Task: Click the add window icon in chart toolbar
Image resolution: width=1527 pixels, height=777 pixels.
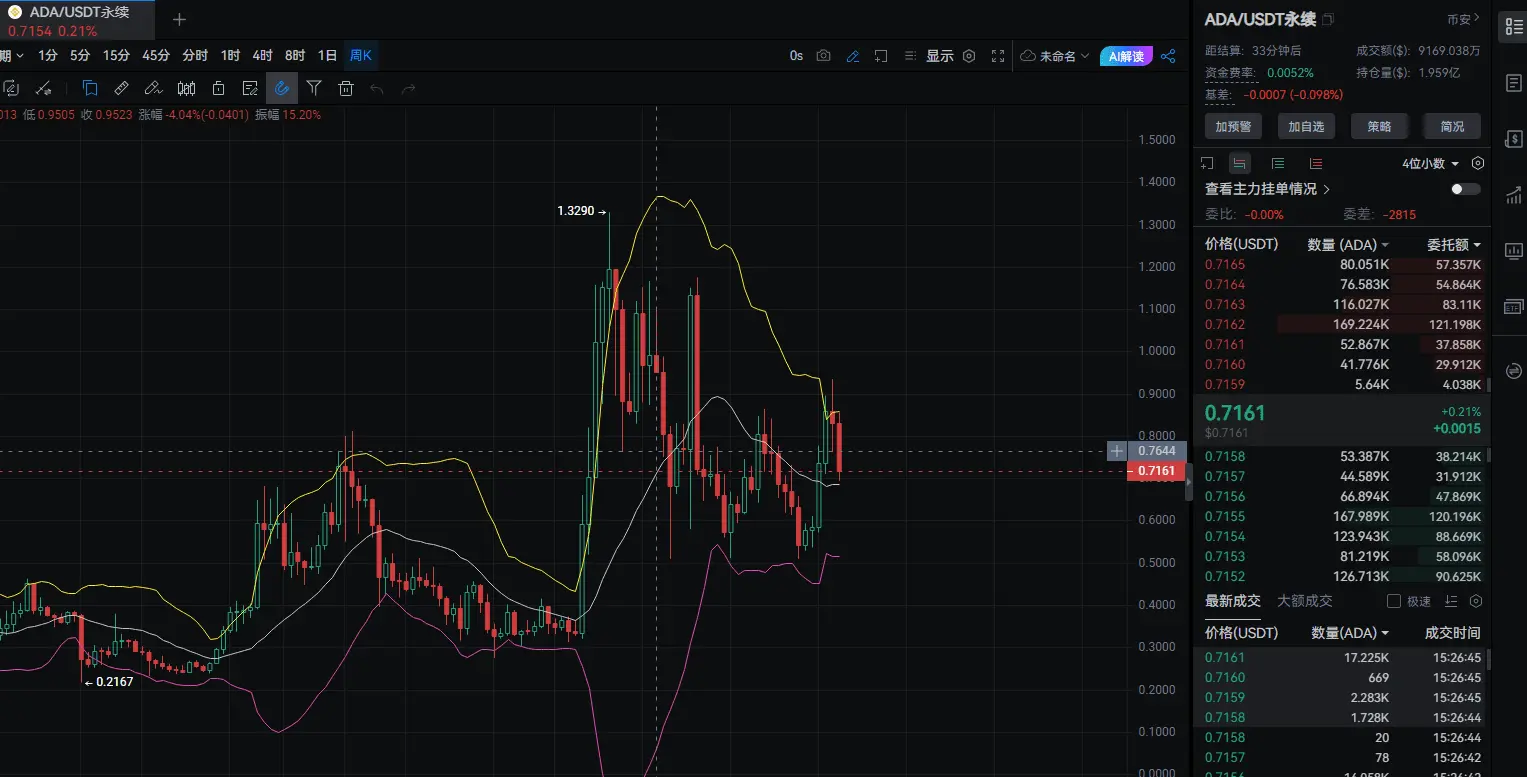Action: (881, 56)
